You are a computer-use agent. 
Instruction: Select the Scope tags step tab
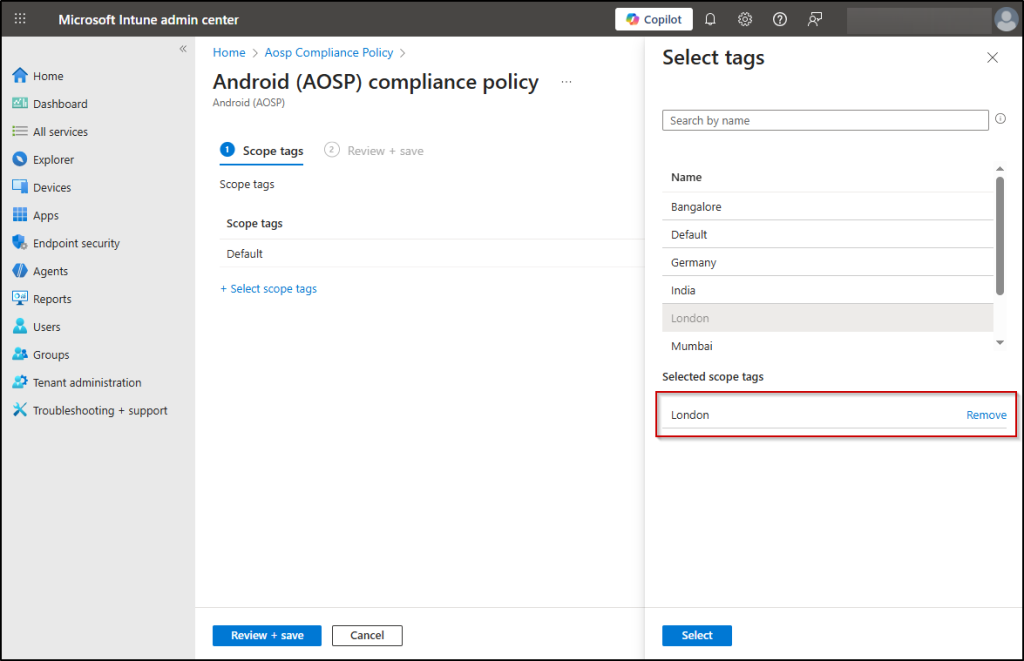point(272,151)
